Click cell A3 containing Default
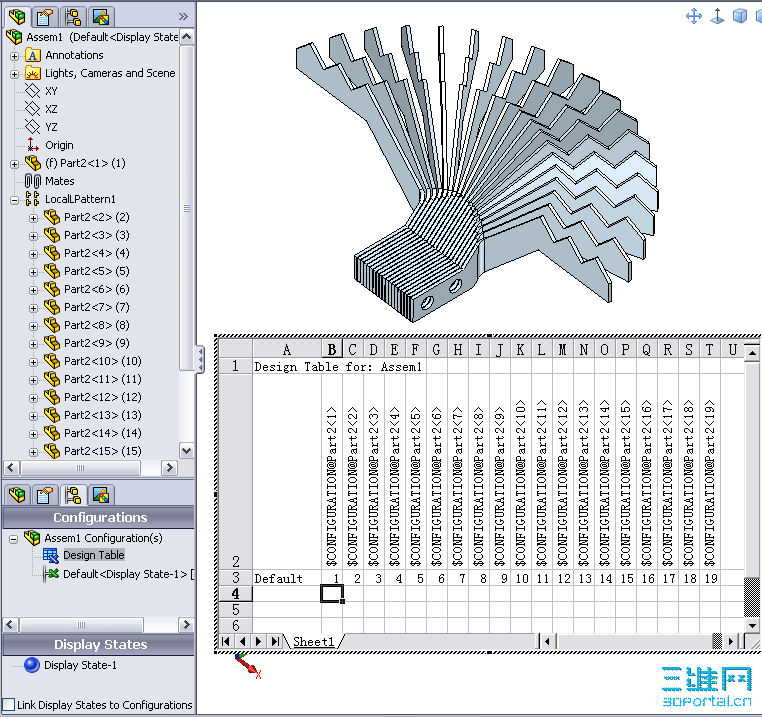 287,578
